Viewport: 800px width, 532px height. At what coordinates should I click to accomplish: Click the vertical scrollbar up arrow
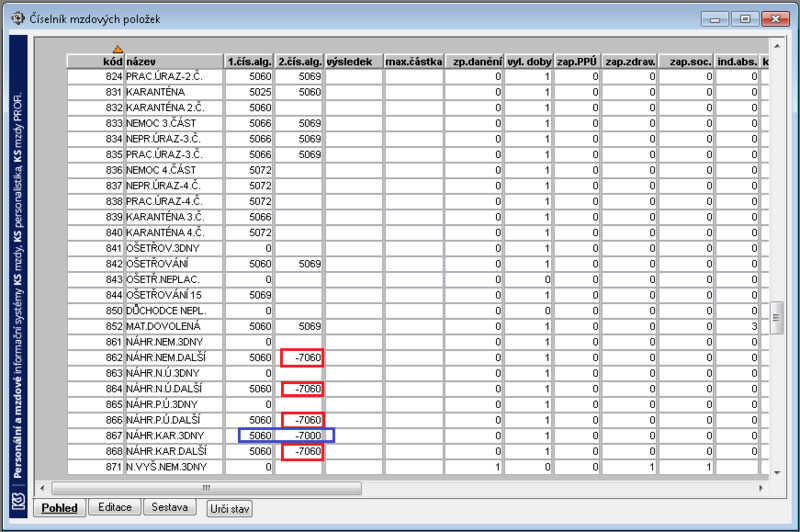point(777,46)
